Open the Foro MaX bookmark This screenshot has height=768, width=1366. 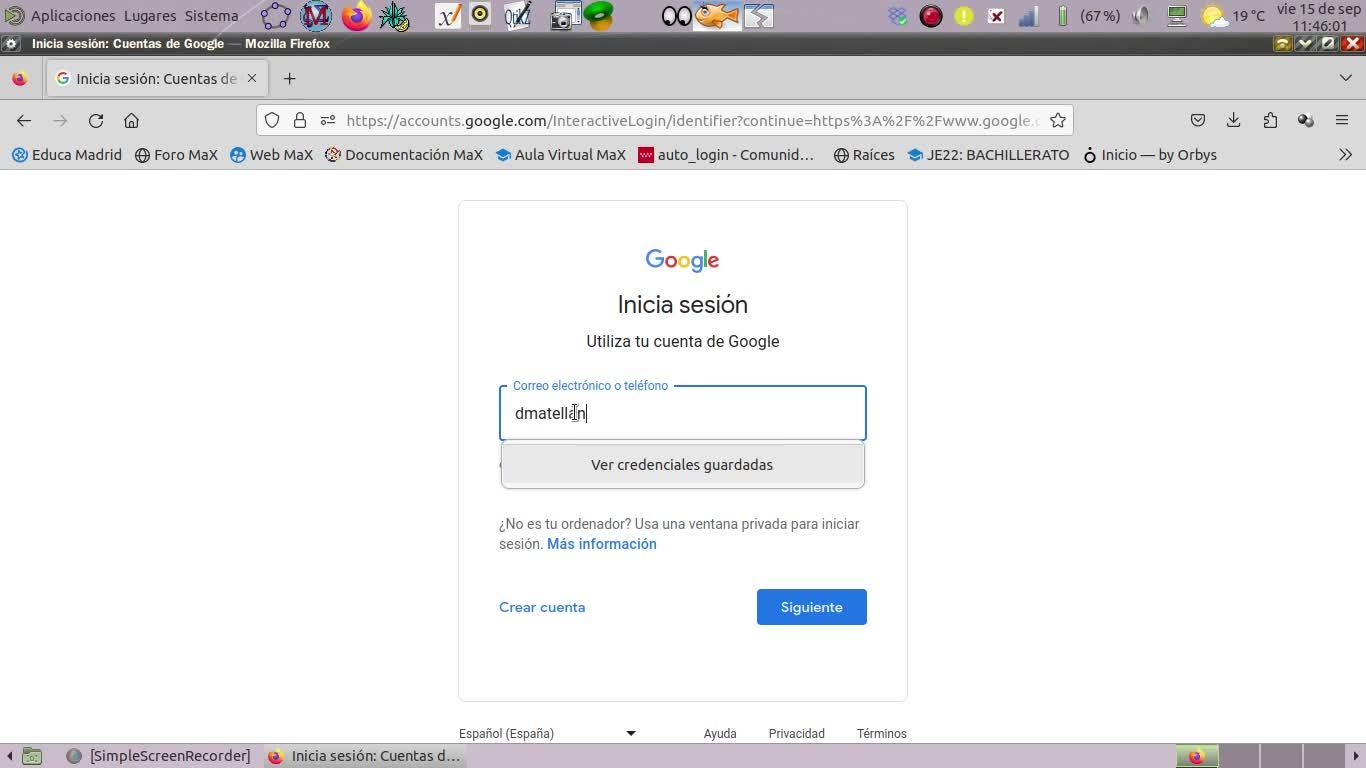tap(176, 155)
